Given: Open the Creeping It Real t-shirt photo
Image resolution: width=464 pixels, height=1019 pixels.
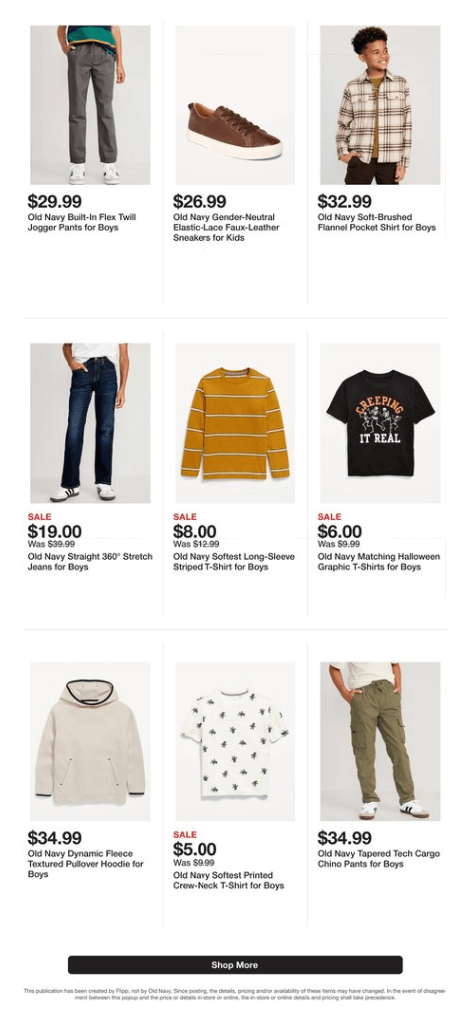Looking at the screenshot, I should tap(380, 423).
